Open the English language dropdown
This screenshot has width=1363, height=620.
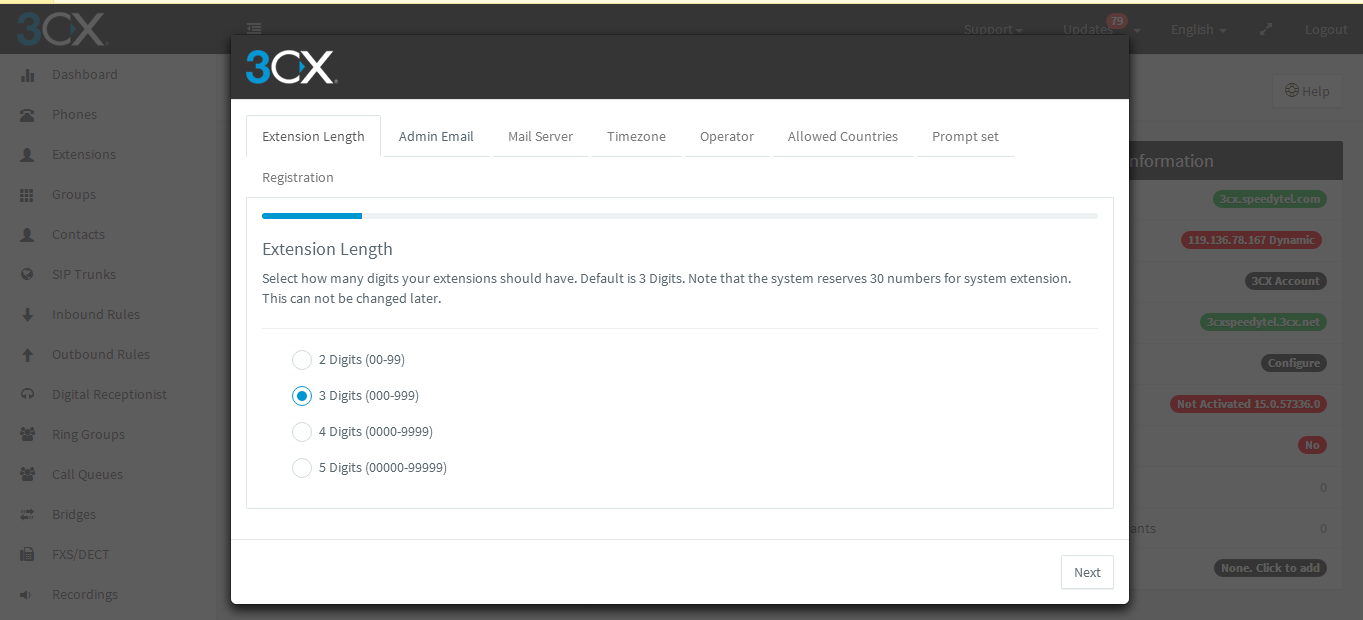pyautogui.click(x=1199, y=30)
